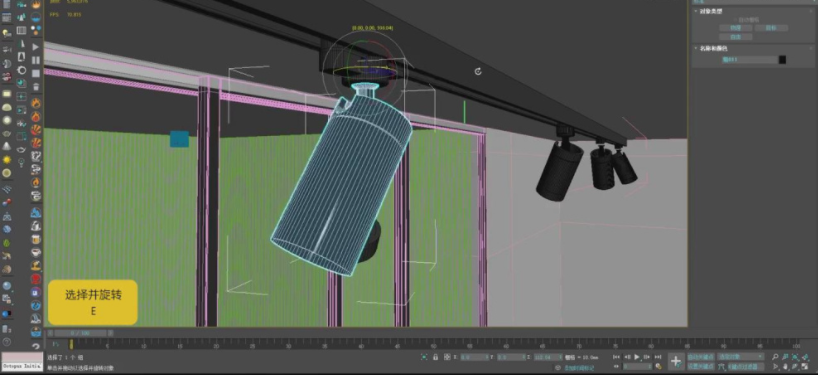Open the 选定对象 selection dropdown
Screen dimensions: 818x375
(741, 357)
